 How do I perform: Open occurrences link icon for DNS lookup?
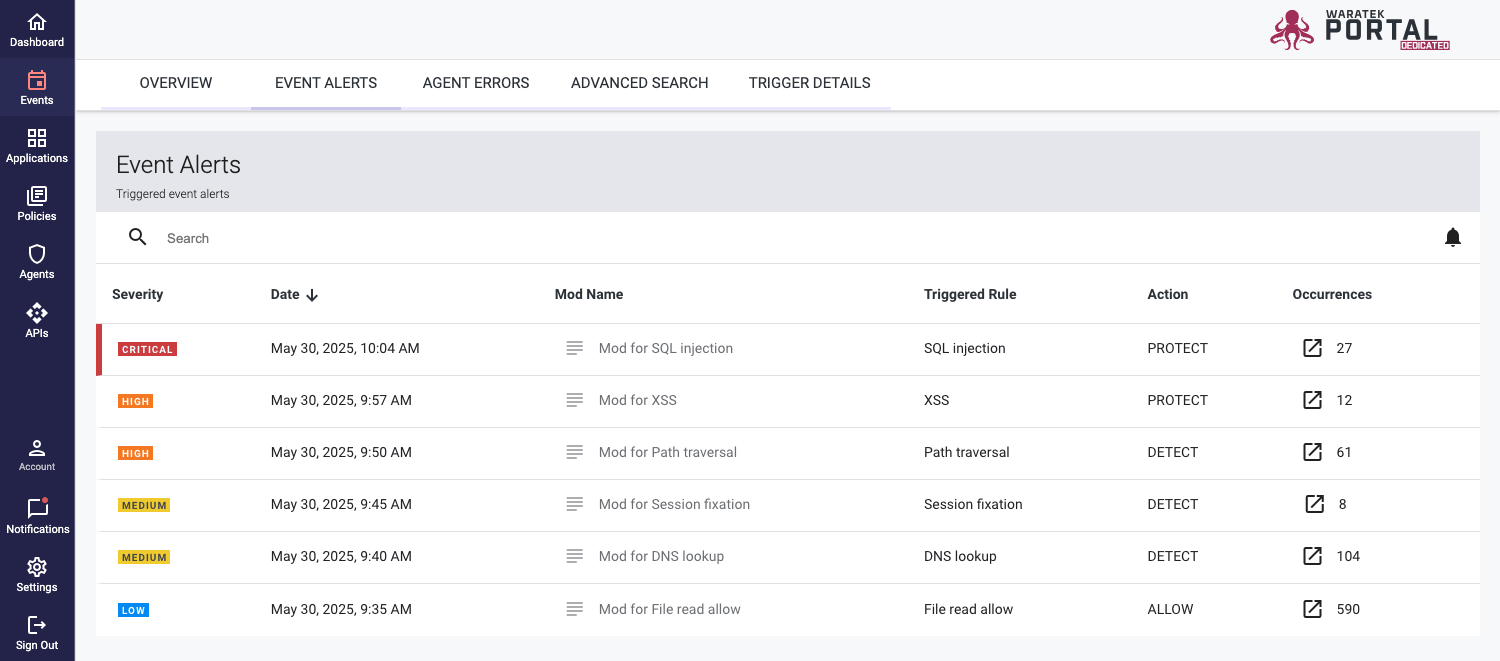pyautogui.click(x=1312, y=556)
